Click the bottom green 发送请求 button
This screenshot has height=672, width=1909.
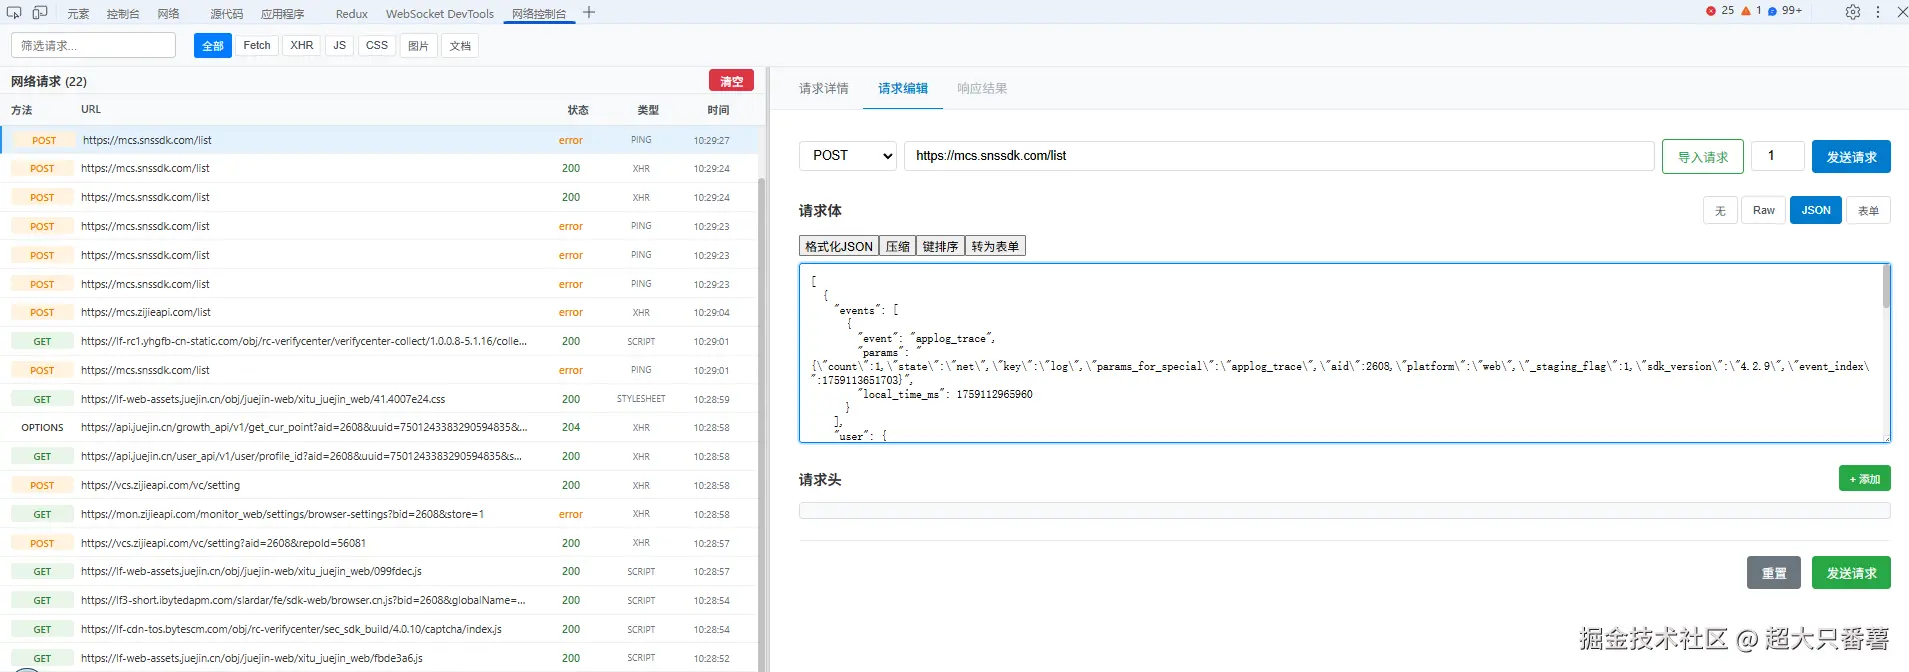coord(1851,573)
